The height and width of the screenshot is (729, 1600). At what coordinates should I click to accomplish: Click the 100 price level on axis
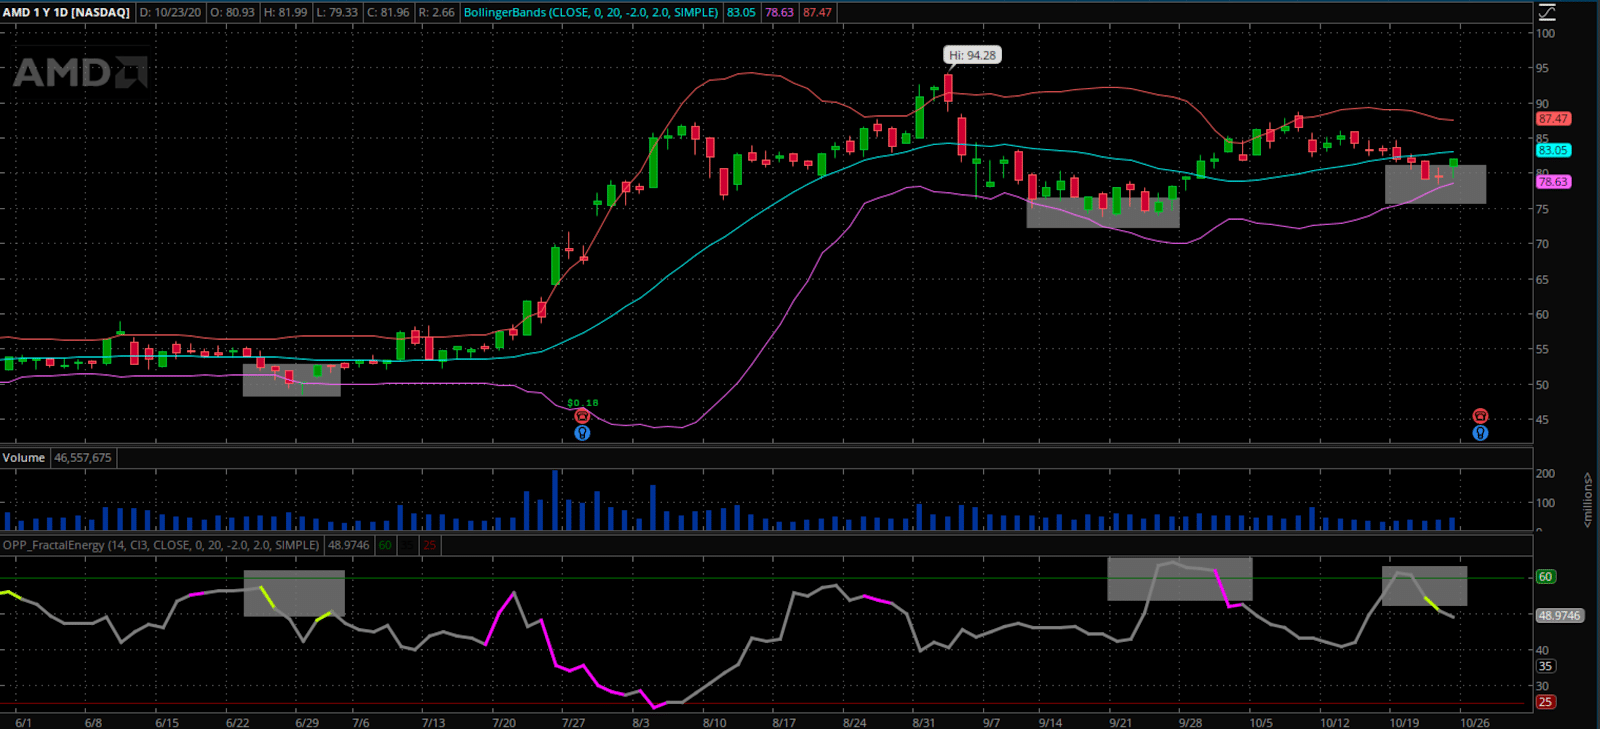tap(1546, 33)
